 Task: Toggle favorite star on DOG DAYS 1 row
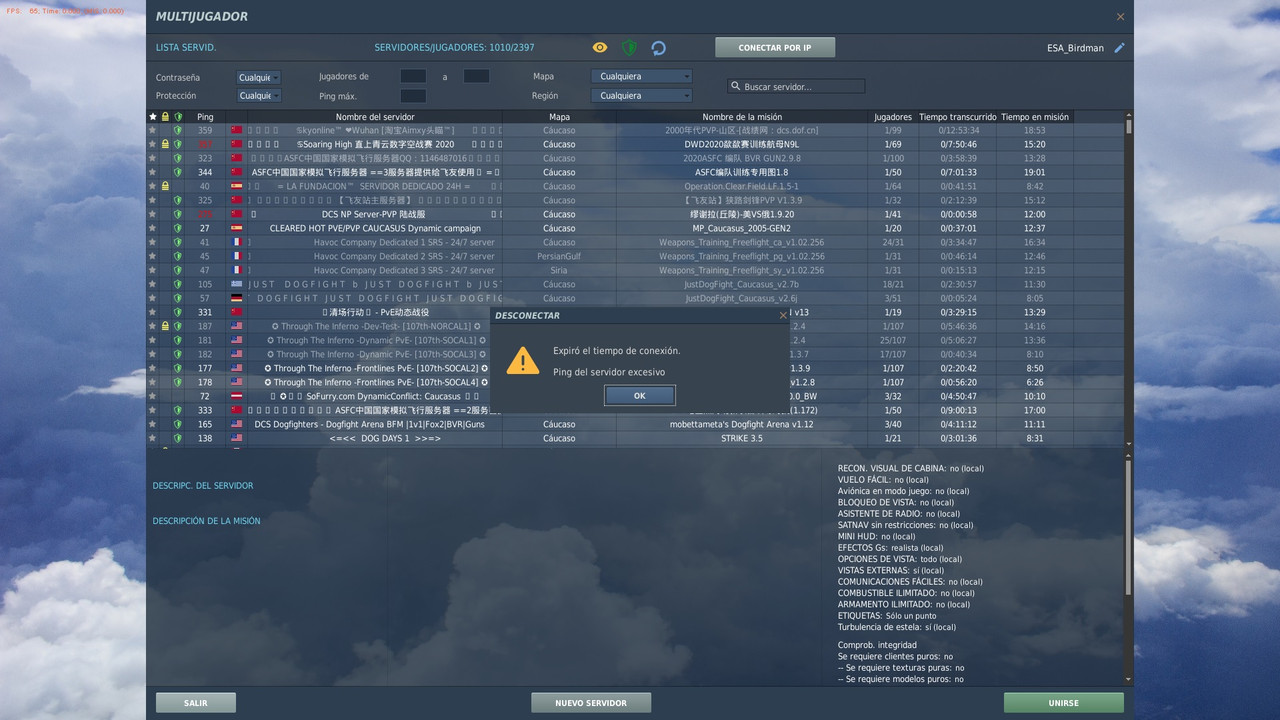tap(153, 438)
